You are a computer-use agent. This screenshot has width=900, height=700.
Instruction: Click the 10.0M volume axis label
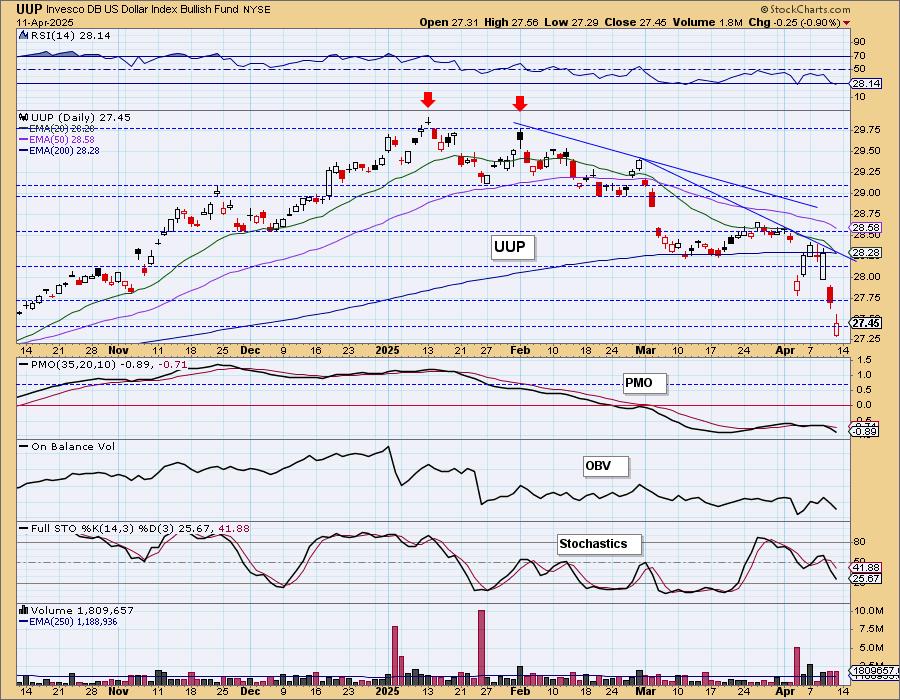(868, 610)
